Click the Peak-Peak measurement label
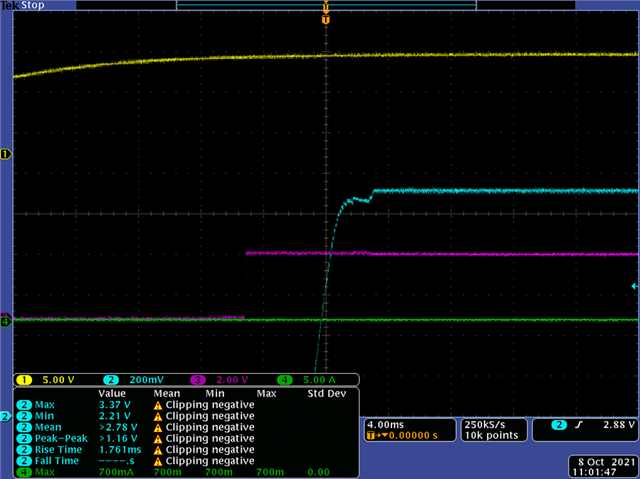The width and height of the screenshot is (640, 479). click(61, 439)
